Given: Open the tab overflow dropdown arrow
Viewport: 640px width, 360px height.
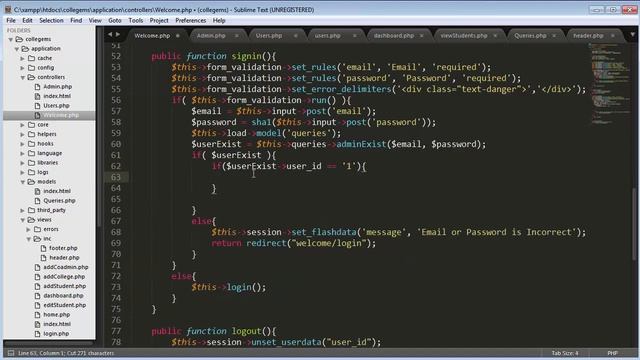Looking at the screenshot, I should click(632, 35).
